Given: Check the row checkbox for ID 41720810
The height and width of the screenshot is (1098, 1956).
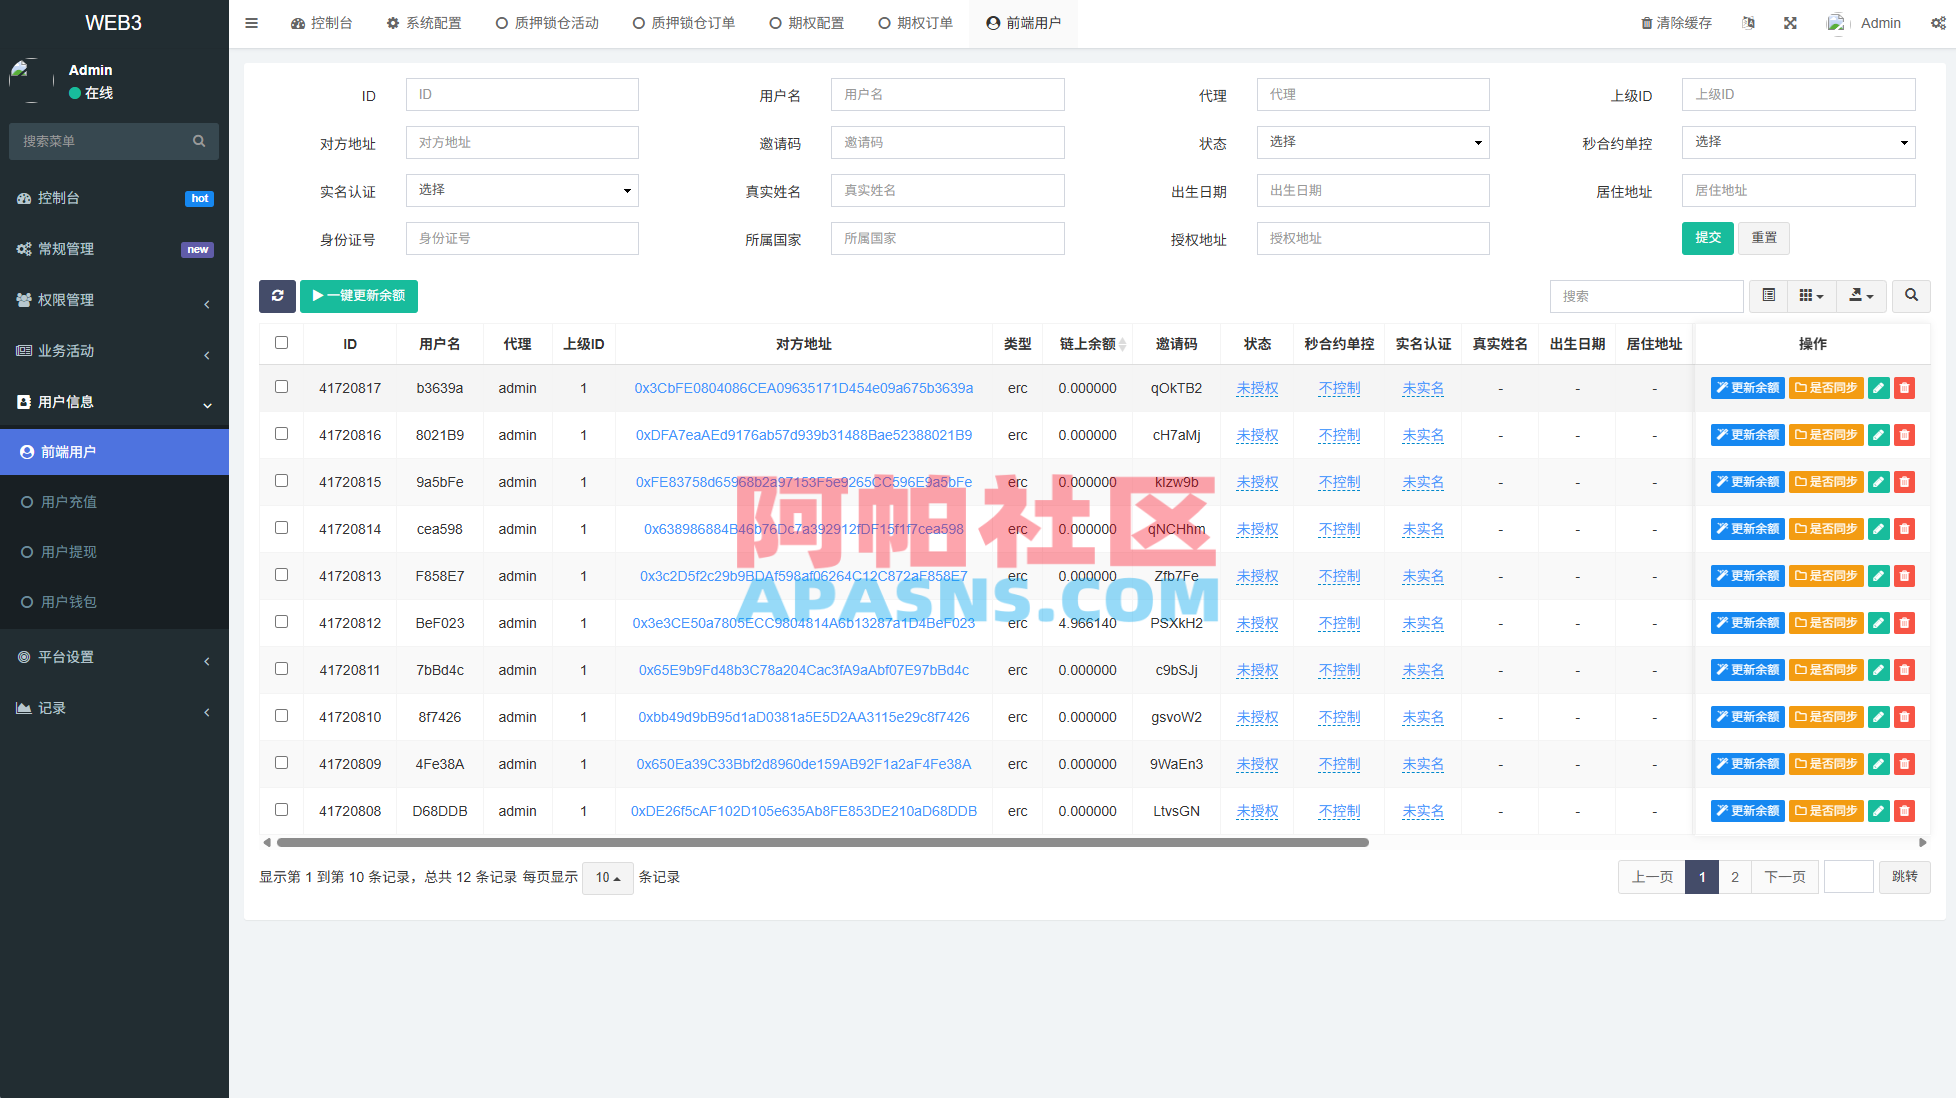Looking at the screenshot, I should click(281, 716).
